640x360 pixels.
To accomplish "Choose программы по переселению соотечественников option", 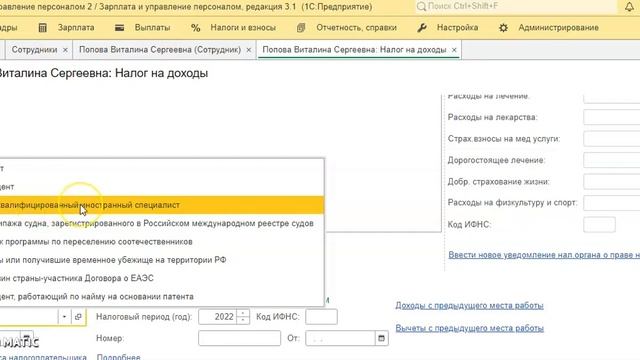I will (x=162, y=242).
